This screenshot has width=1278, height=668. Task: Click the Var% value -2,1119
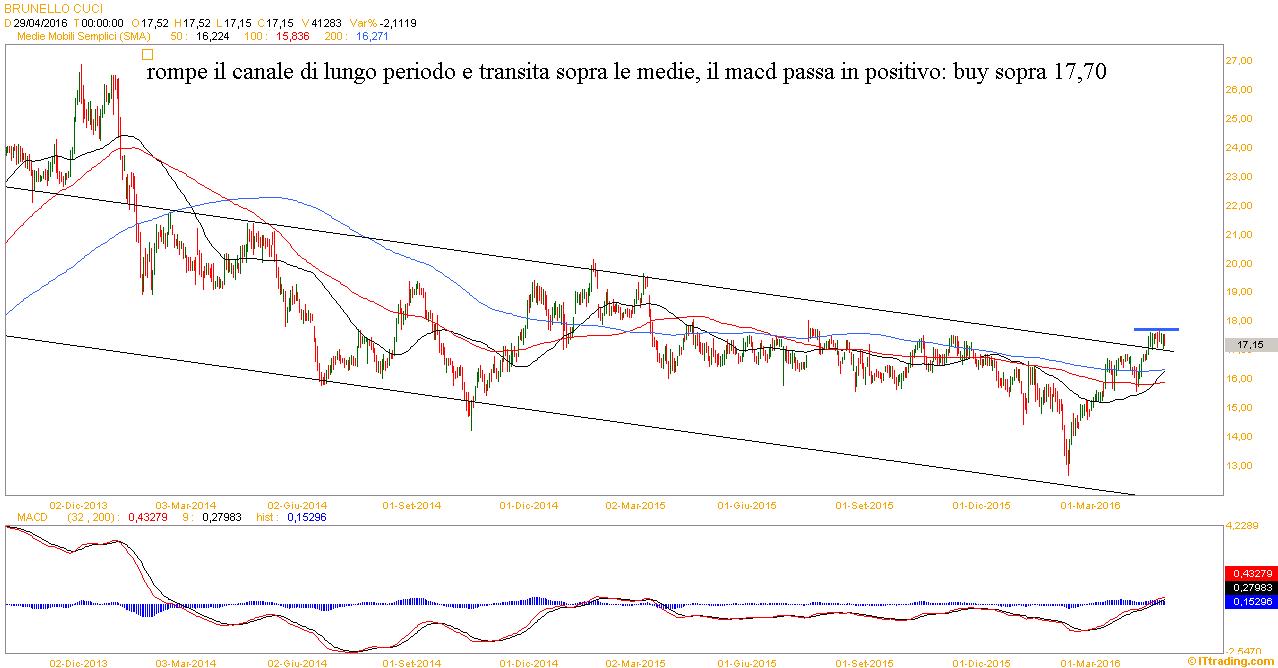pyautogui.click(x=399, y=22)
